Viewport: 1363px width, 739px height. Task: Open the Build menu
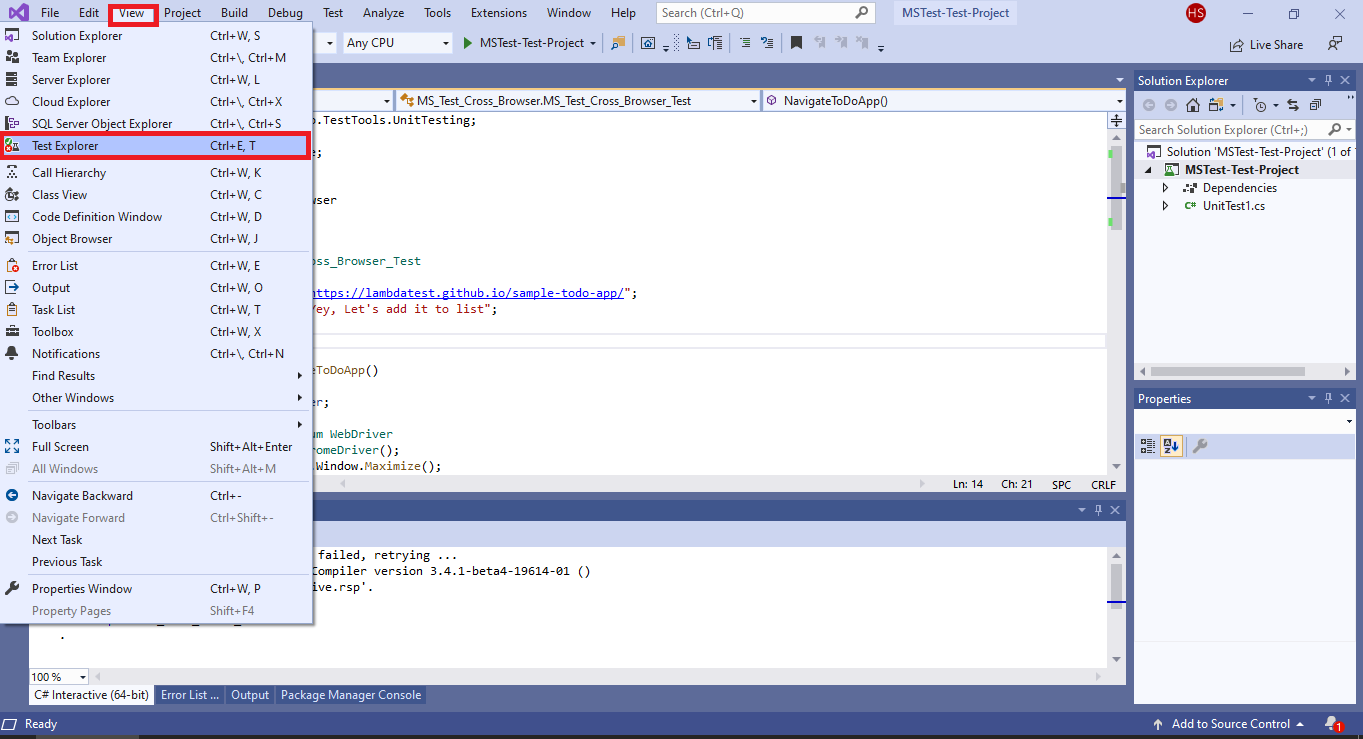pos(234,13)
